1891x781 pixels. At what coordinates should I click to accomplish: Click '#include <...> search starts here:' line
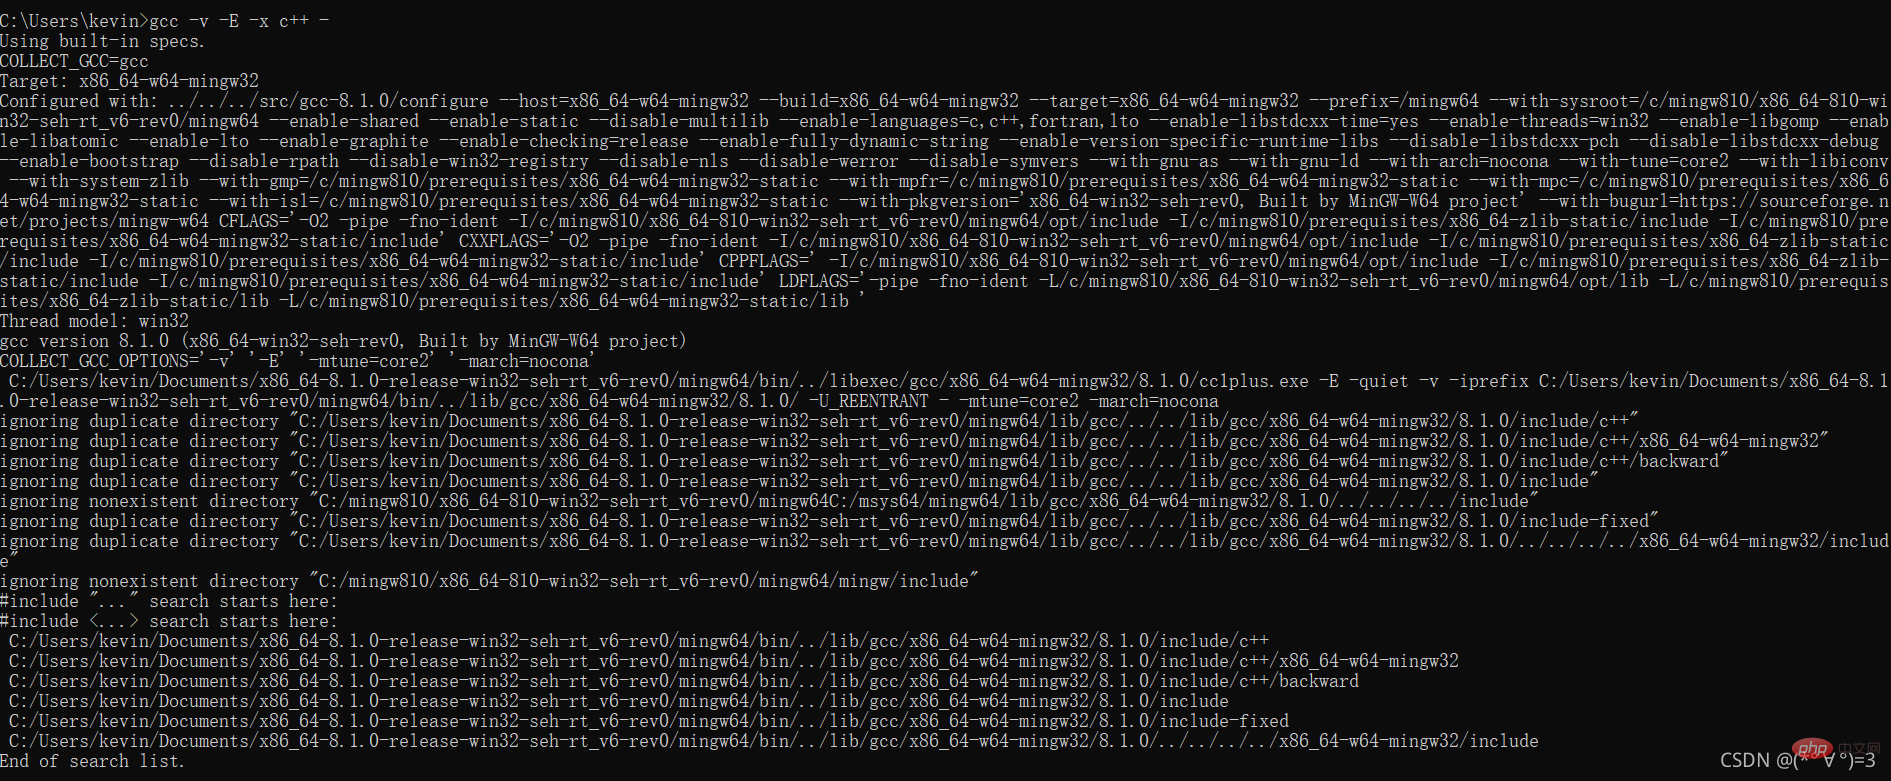click(x=168, y=621)
